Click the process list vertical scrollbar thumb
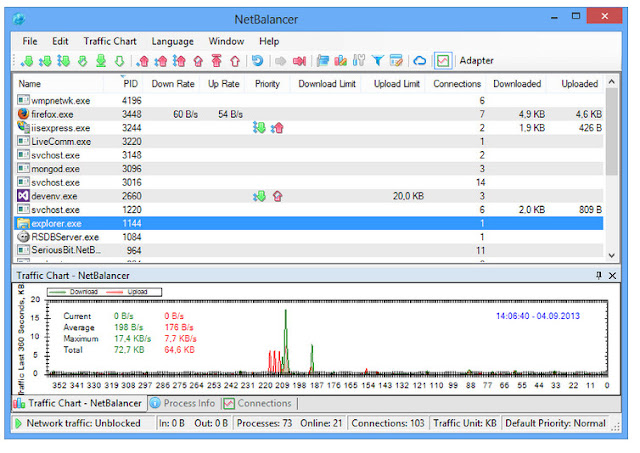The width and height of the screenshot is (640, 453). pos(611,131)
